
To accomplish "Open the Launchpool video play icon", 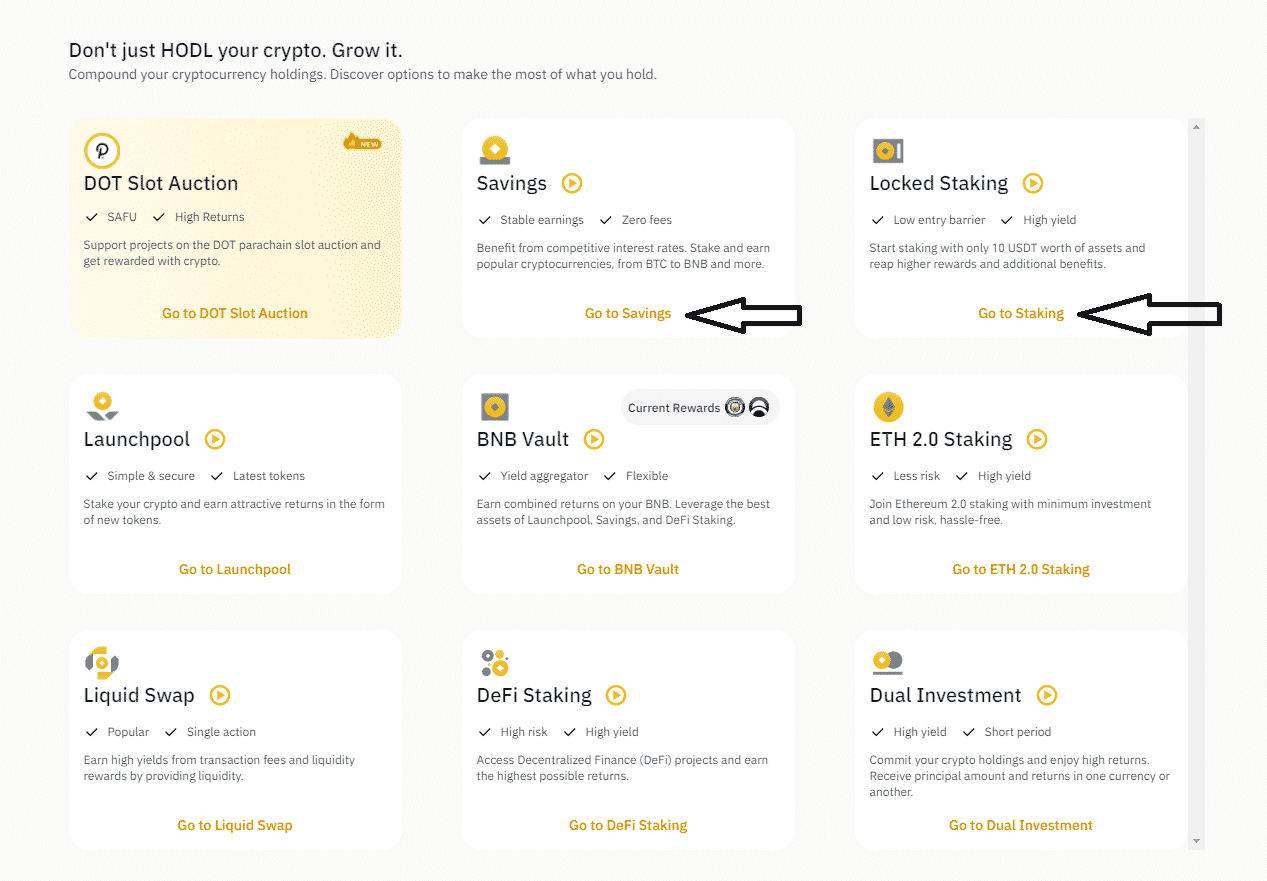I will pos(215,439).
